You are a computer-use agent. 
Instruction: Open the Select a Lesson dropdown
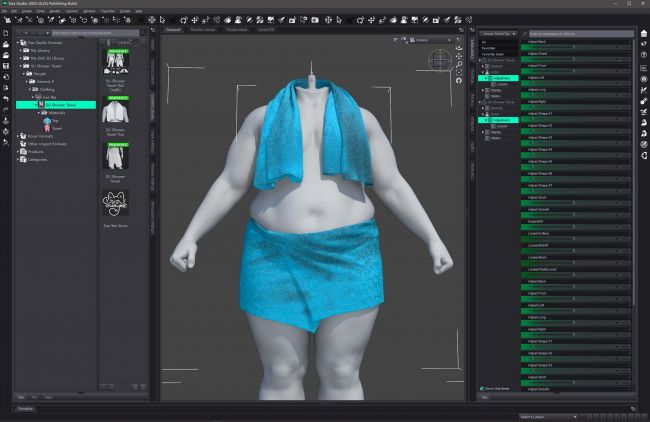coord(548,416)
